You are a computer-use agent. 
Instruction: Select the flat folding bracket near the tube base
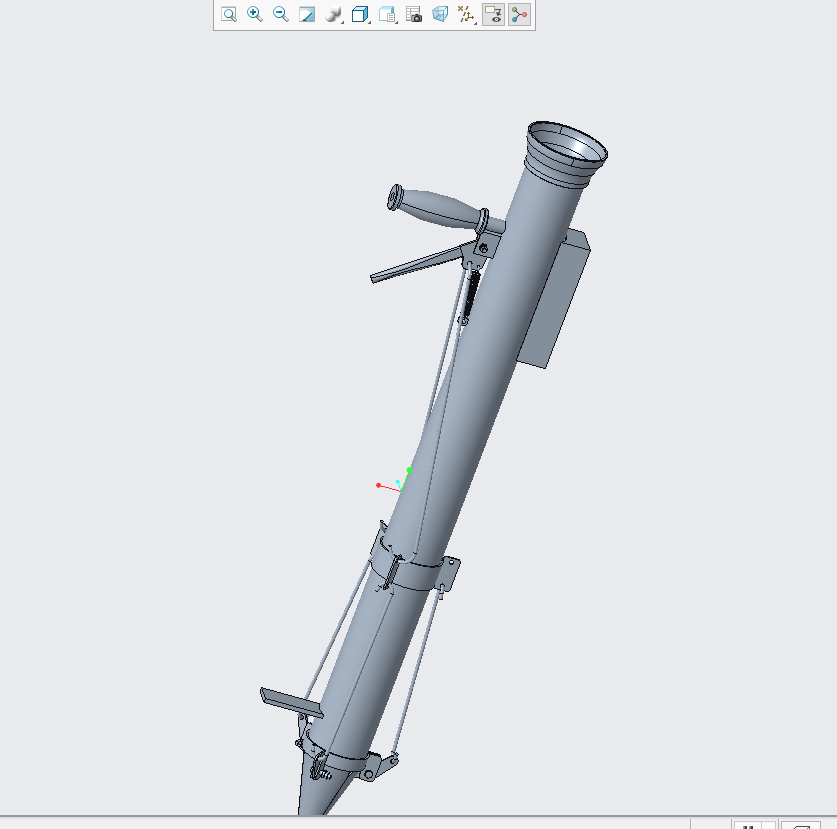(291, 703)
